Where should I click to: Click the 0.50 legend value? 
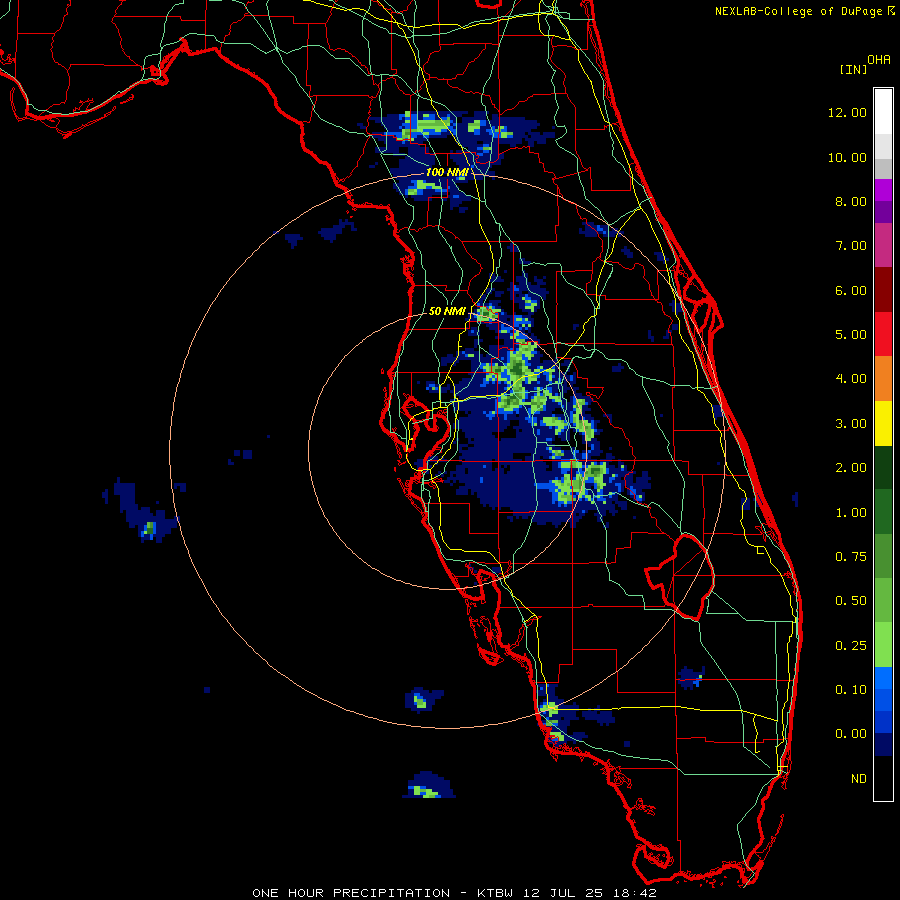tap(851, 601)
